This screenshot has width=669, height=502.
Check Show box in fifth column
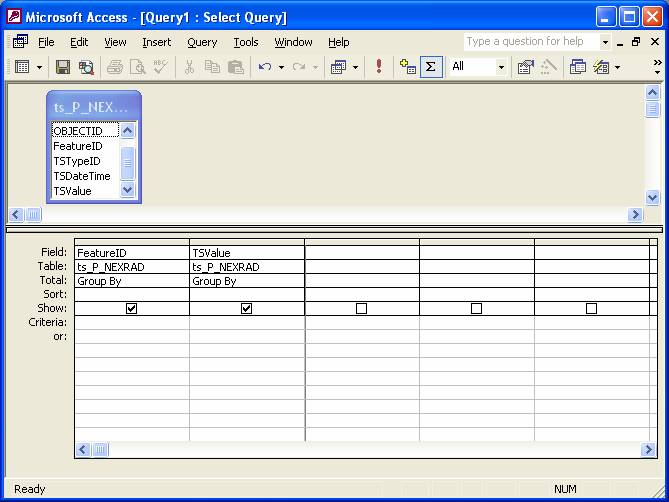[x=591, y=308]
